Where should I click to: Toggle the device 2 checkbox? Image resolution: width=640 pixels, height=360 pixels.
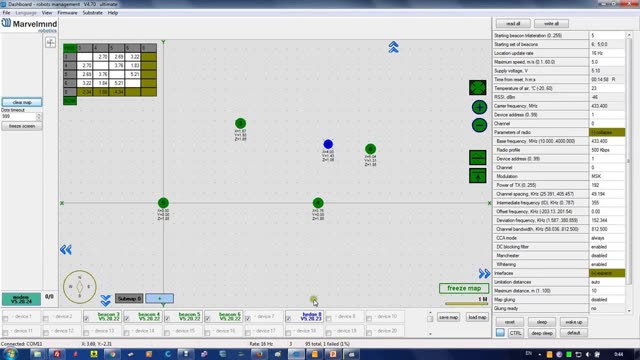pos(46,319)
